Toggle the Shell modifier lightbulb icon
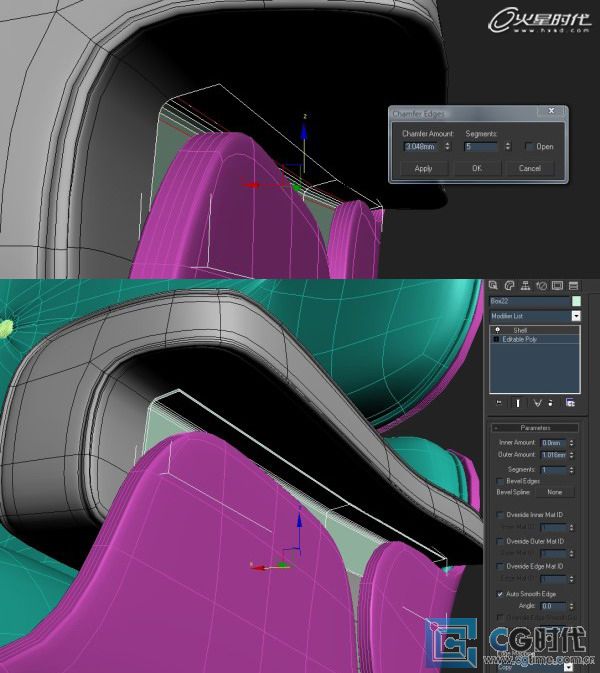This screenshot has width=600, height=673. coord(497,330)
